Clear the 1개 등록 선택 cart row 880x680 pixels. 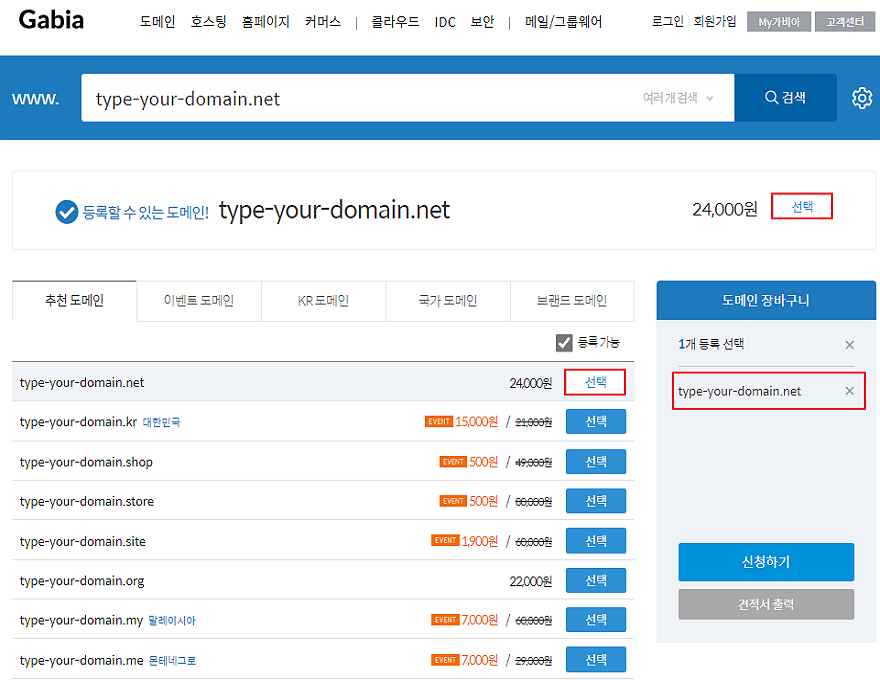pos(849,345)
